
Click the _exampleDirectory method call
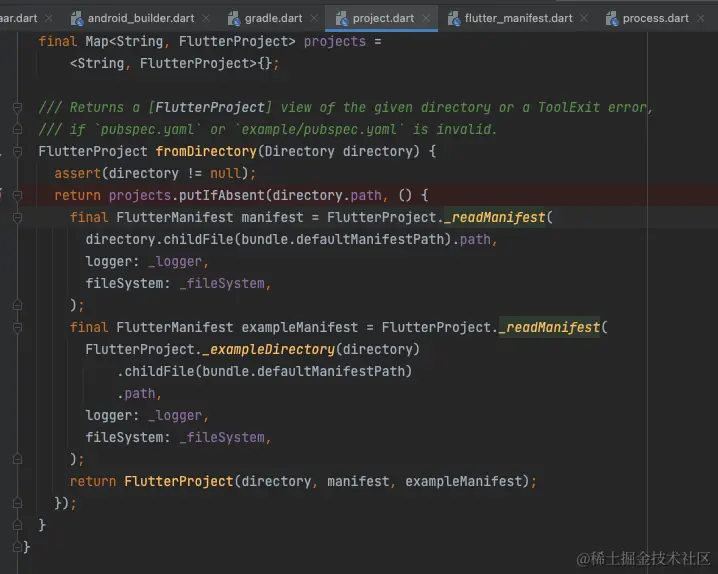(268, 349)
